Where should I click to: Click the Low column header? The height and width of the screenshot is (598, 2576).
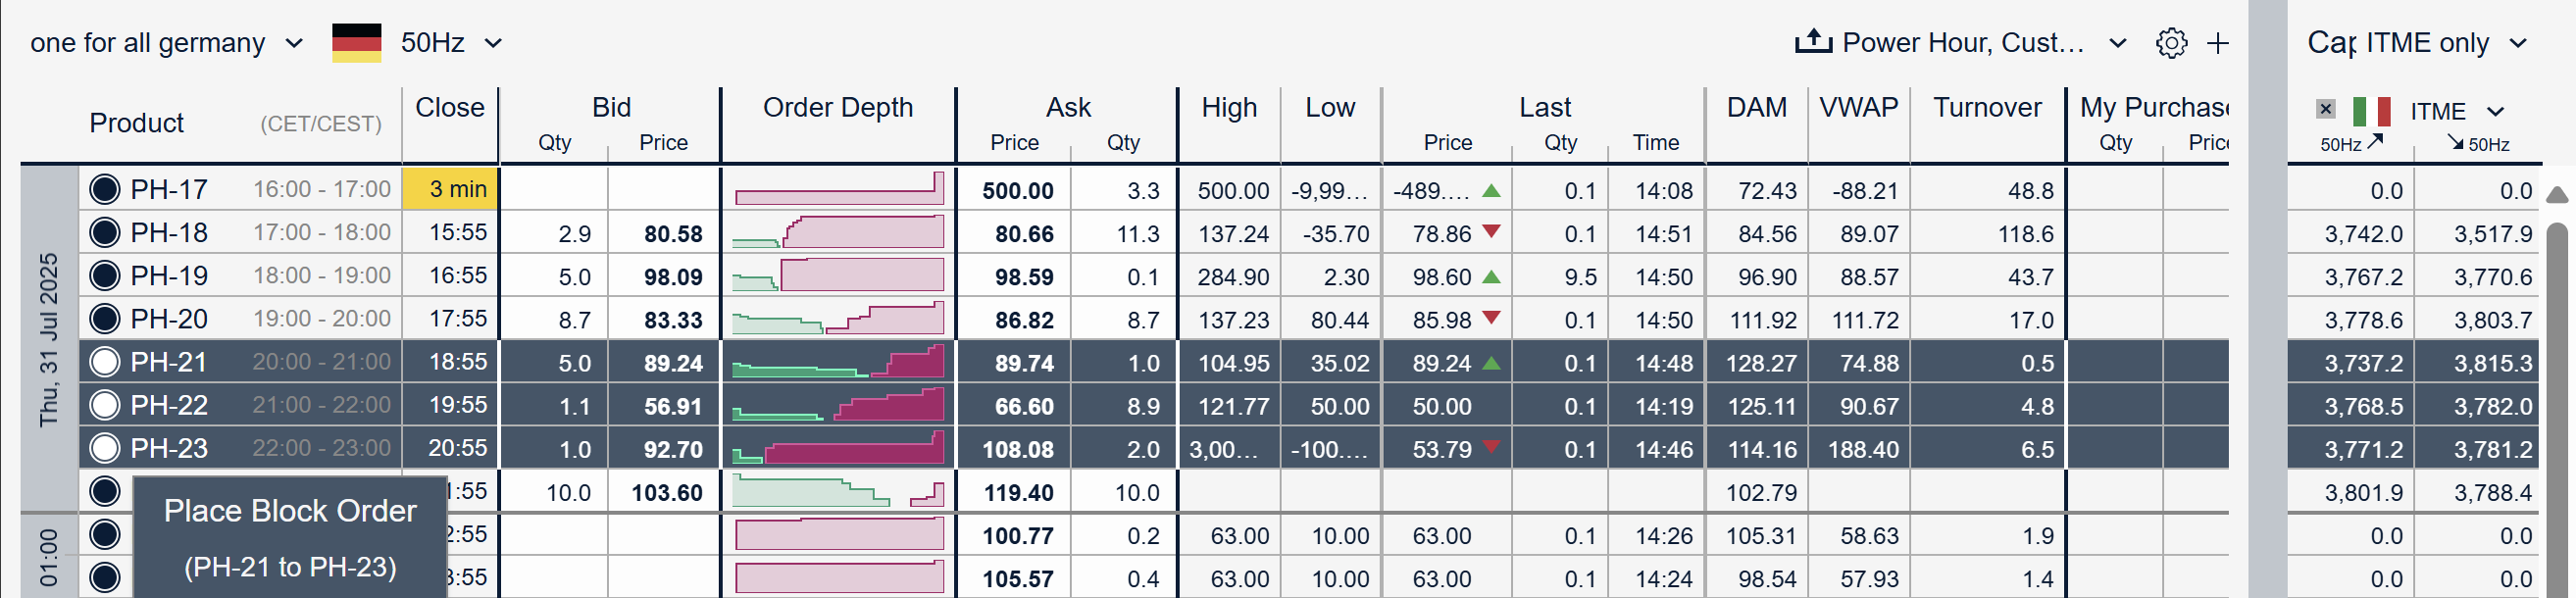pyautogui.click(x=1329, y=107)
